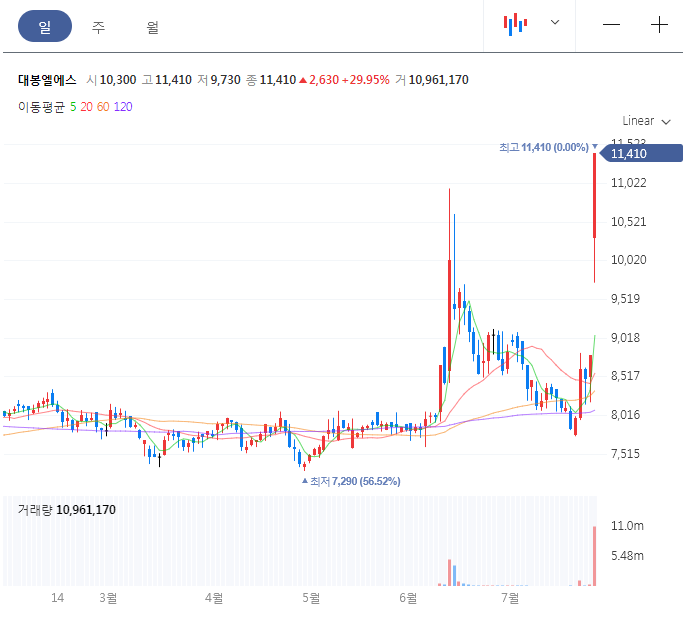This screenshot has width=688, height=630.
Task: Switch to monthly 월 chart tab
Action: click(152, 27)
